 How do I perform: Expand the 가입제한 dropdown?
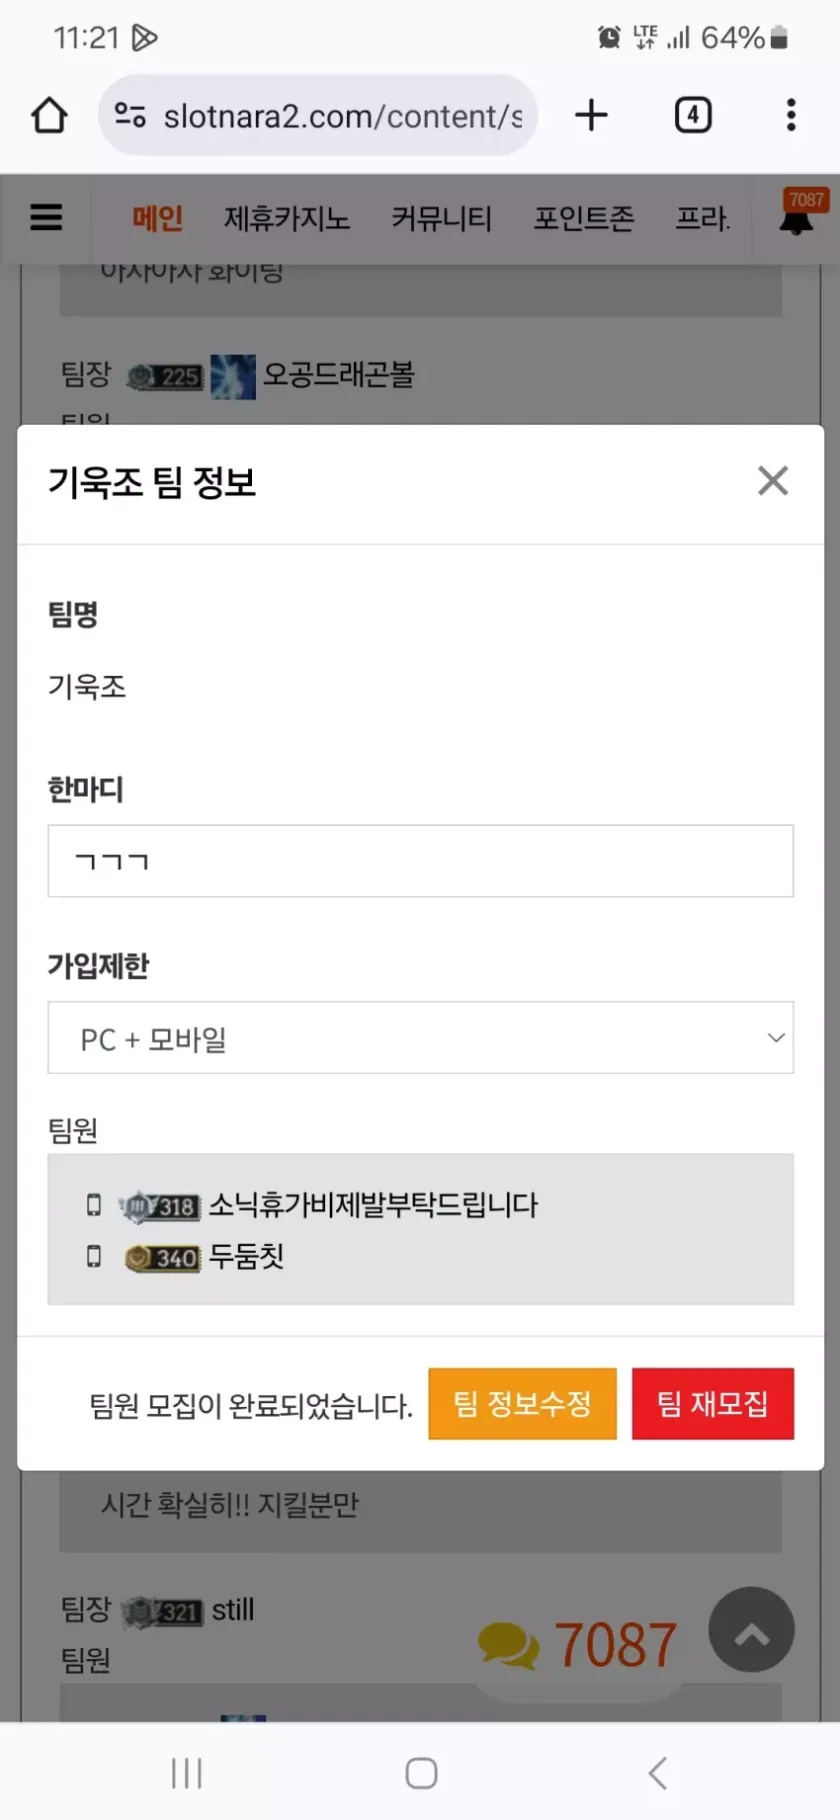pos(420,1038)
